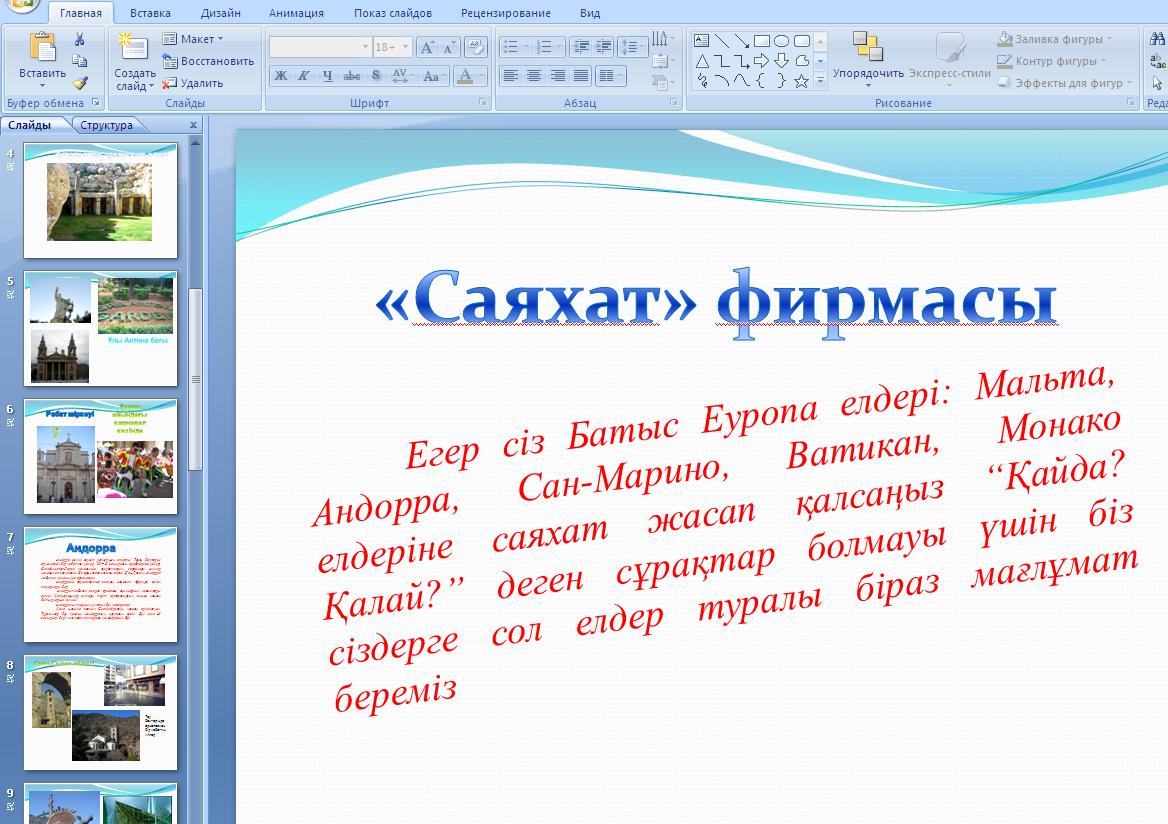The image size is (1168, 824).
Task: Open Заливка фигуры shape fill dropdown
Action: 1056,39
